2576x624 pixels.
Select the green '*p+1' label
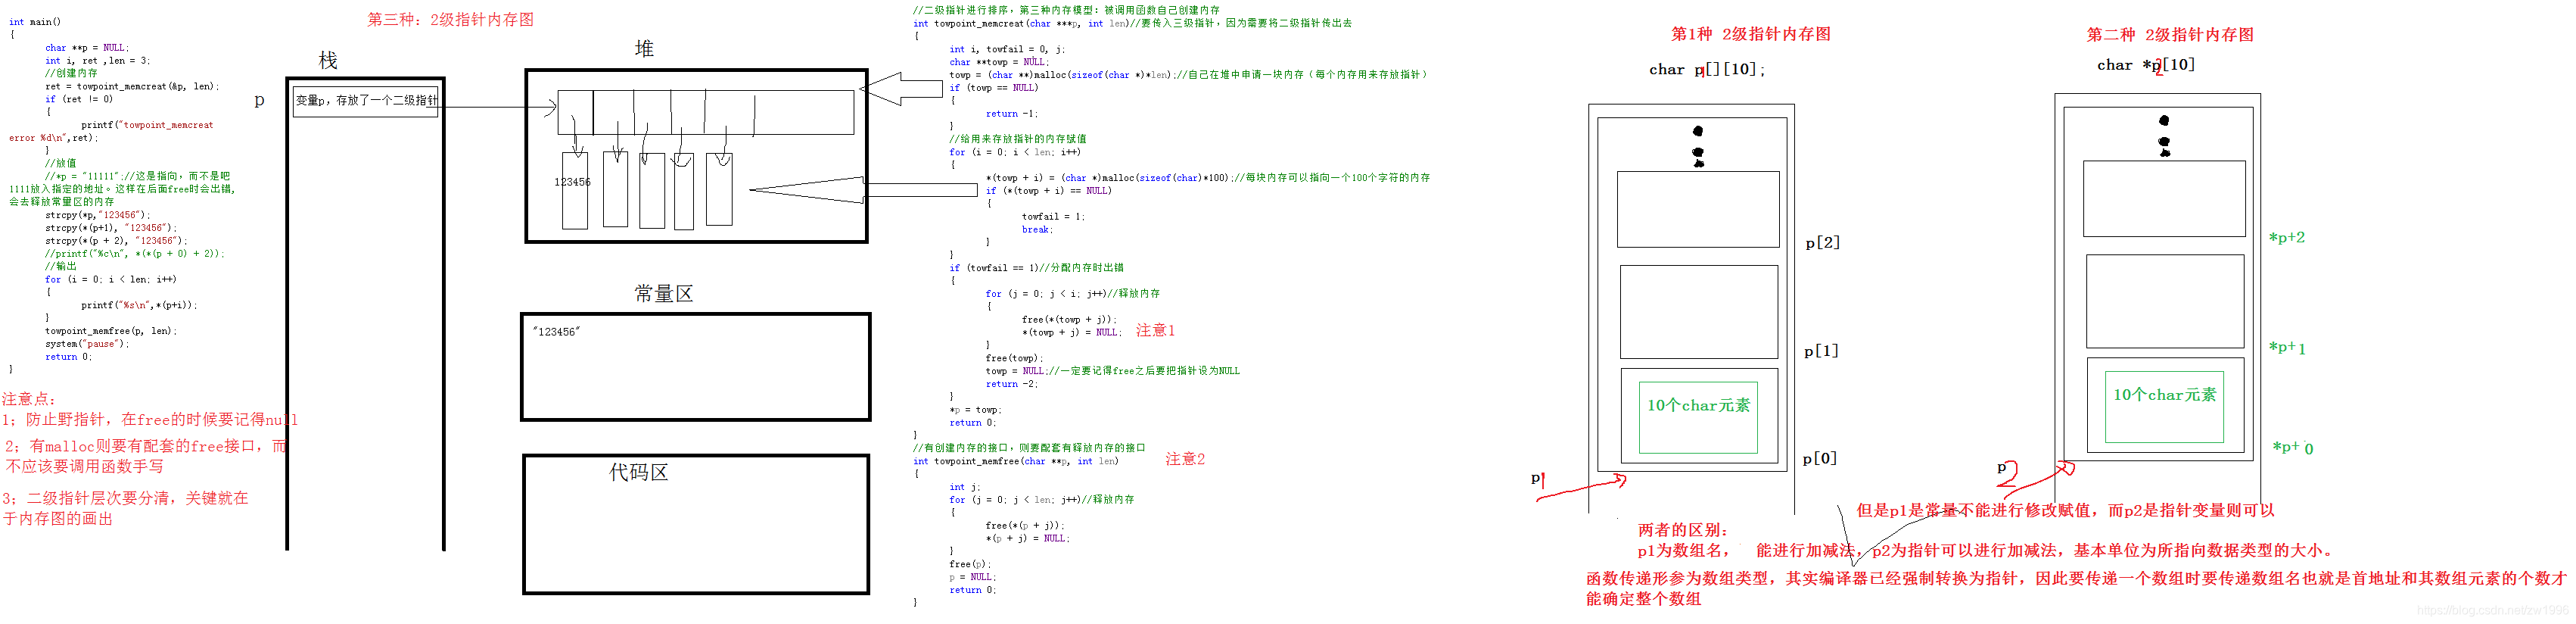[x=2287, y=348]
